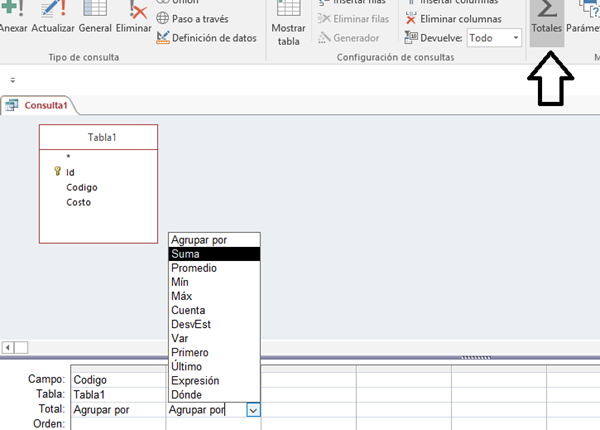
Task: Click Eliminar columnas in ribbon
Action: pyautogui.click(x=460, y=18)
